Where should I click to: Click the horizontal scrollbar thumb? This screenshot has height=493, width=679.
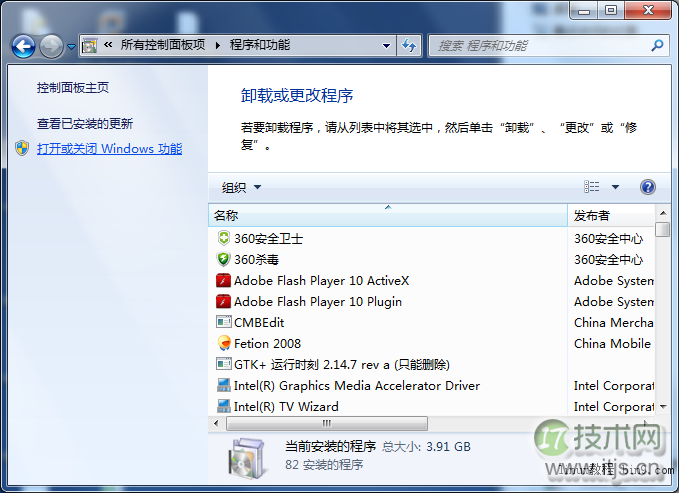[327, 423]
